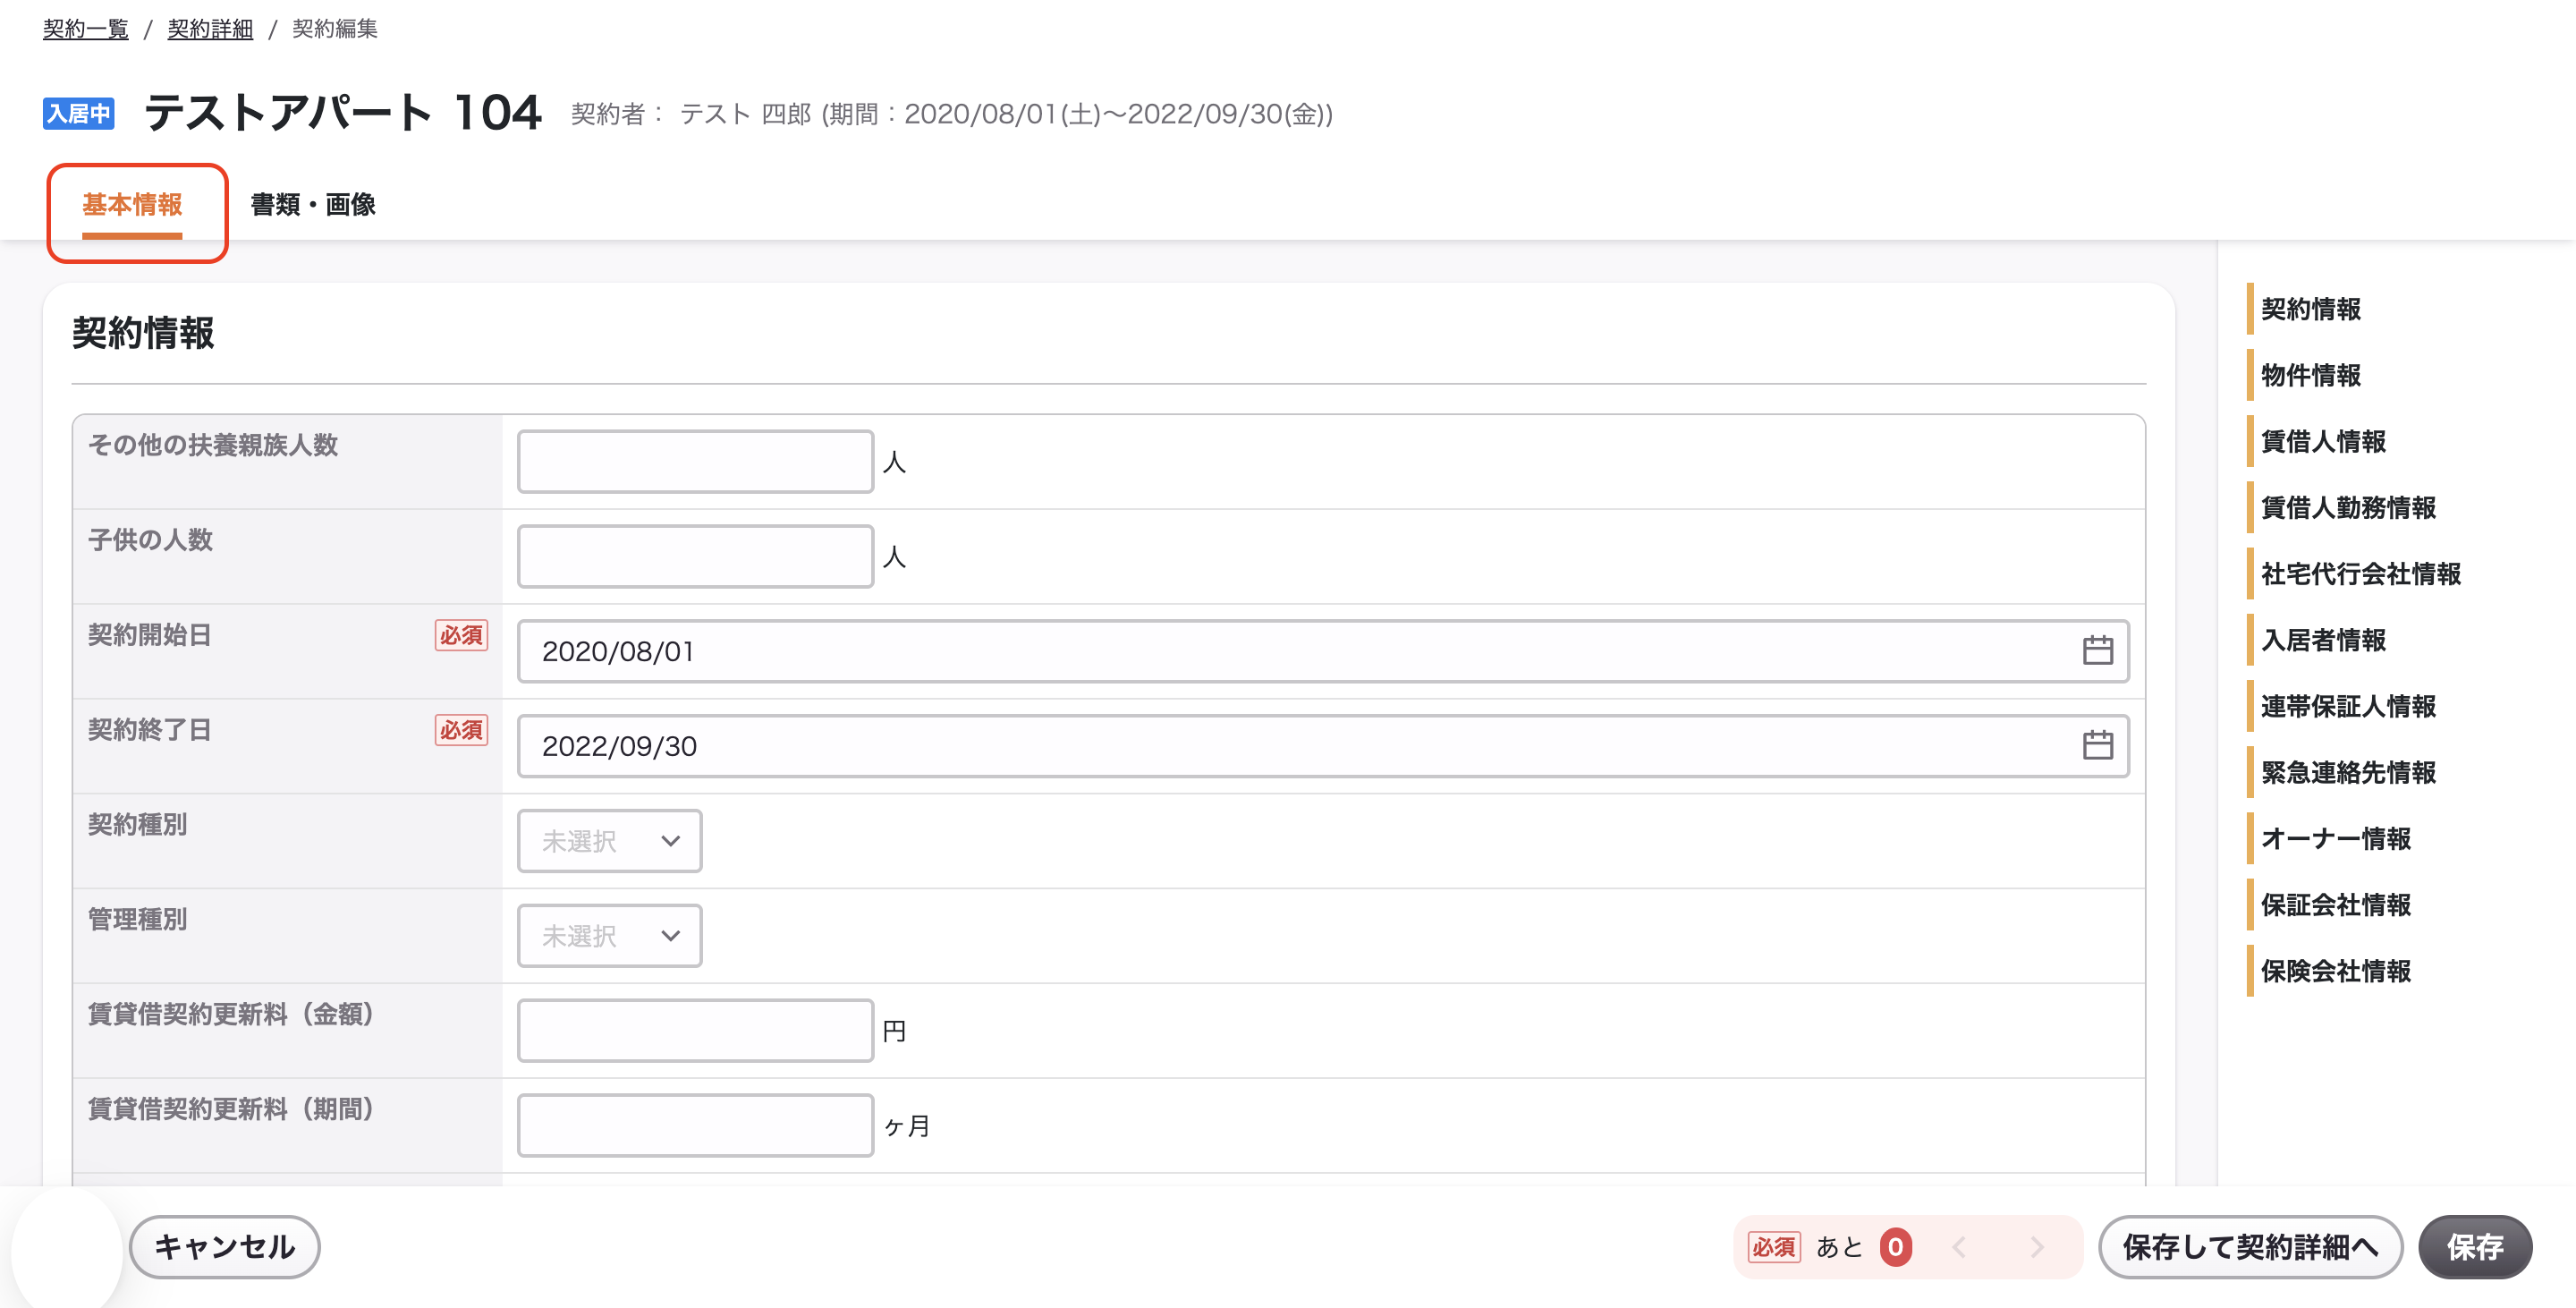Click the 契約情報 section heading
2576x1308 pixels.
point(143,333)
